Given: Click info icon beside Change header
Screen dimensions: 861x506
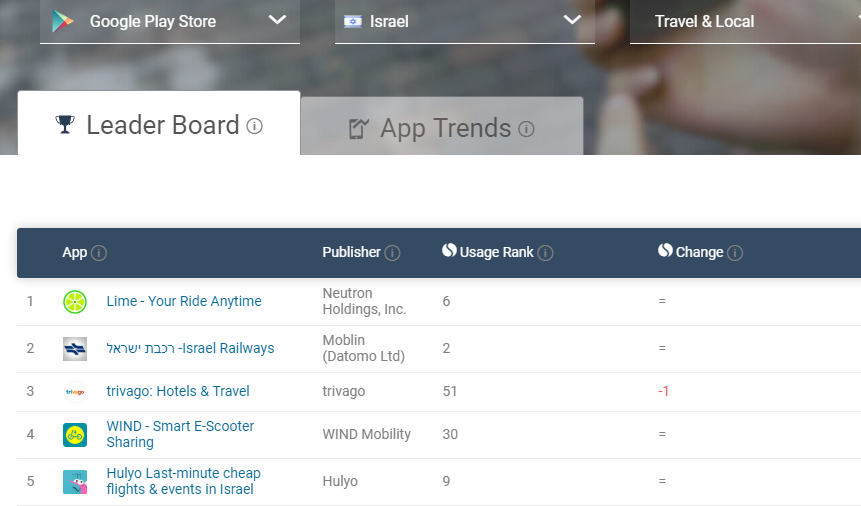Looking at the screenshot, I should [x=735, y=253].
